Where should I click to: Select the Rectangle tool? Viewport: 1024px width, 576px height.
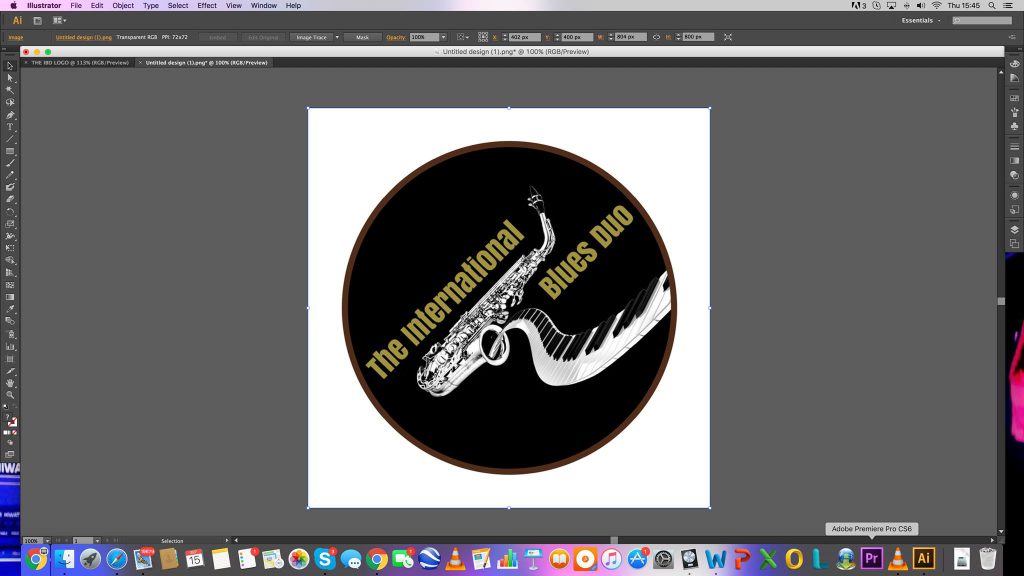tap(10, 151)
